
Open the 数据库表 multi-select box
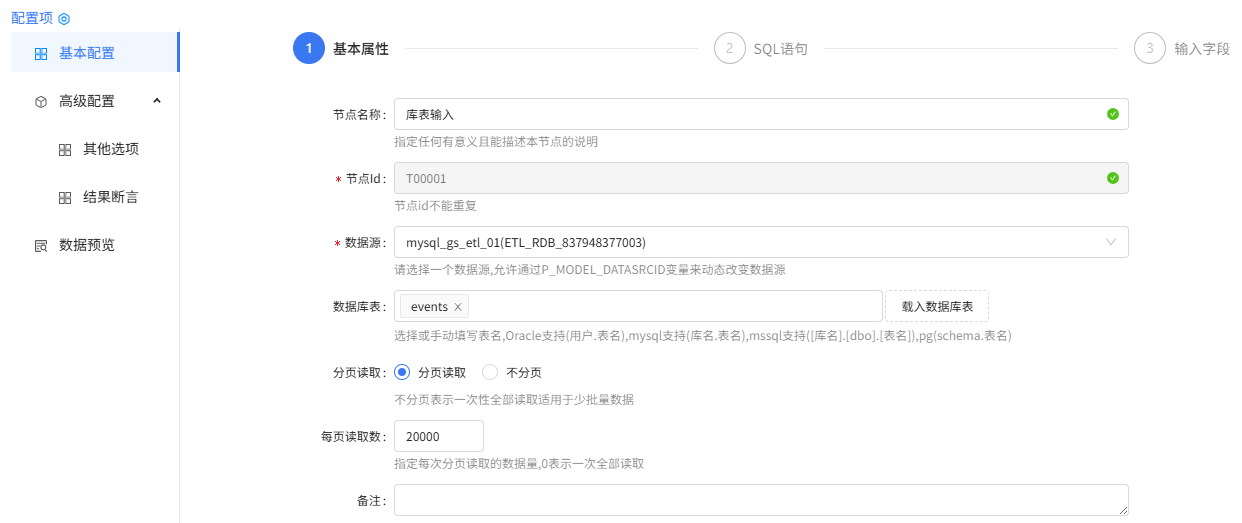point(670,306)
